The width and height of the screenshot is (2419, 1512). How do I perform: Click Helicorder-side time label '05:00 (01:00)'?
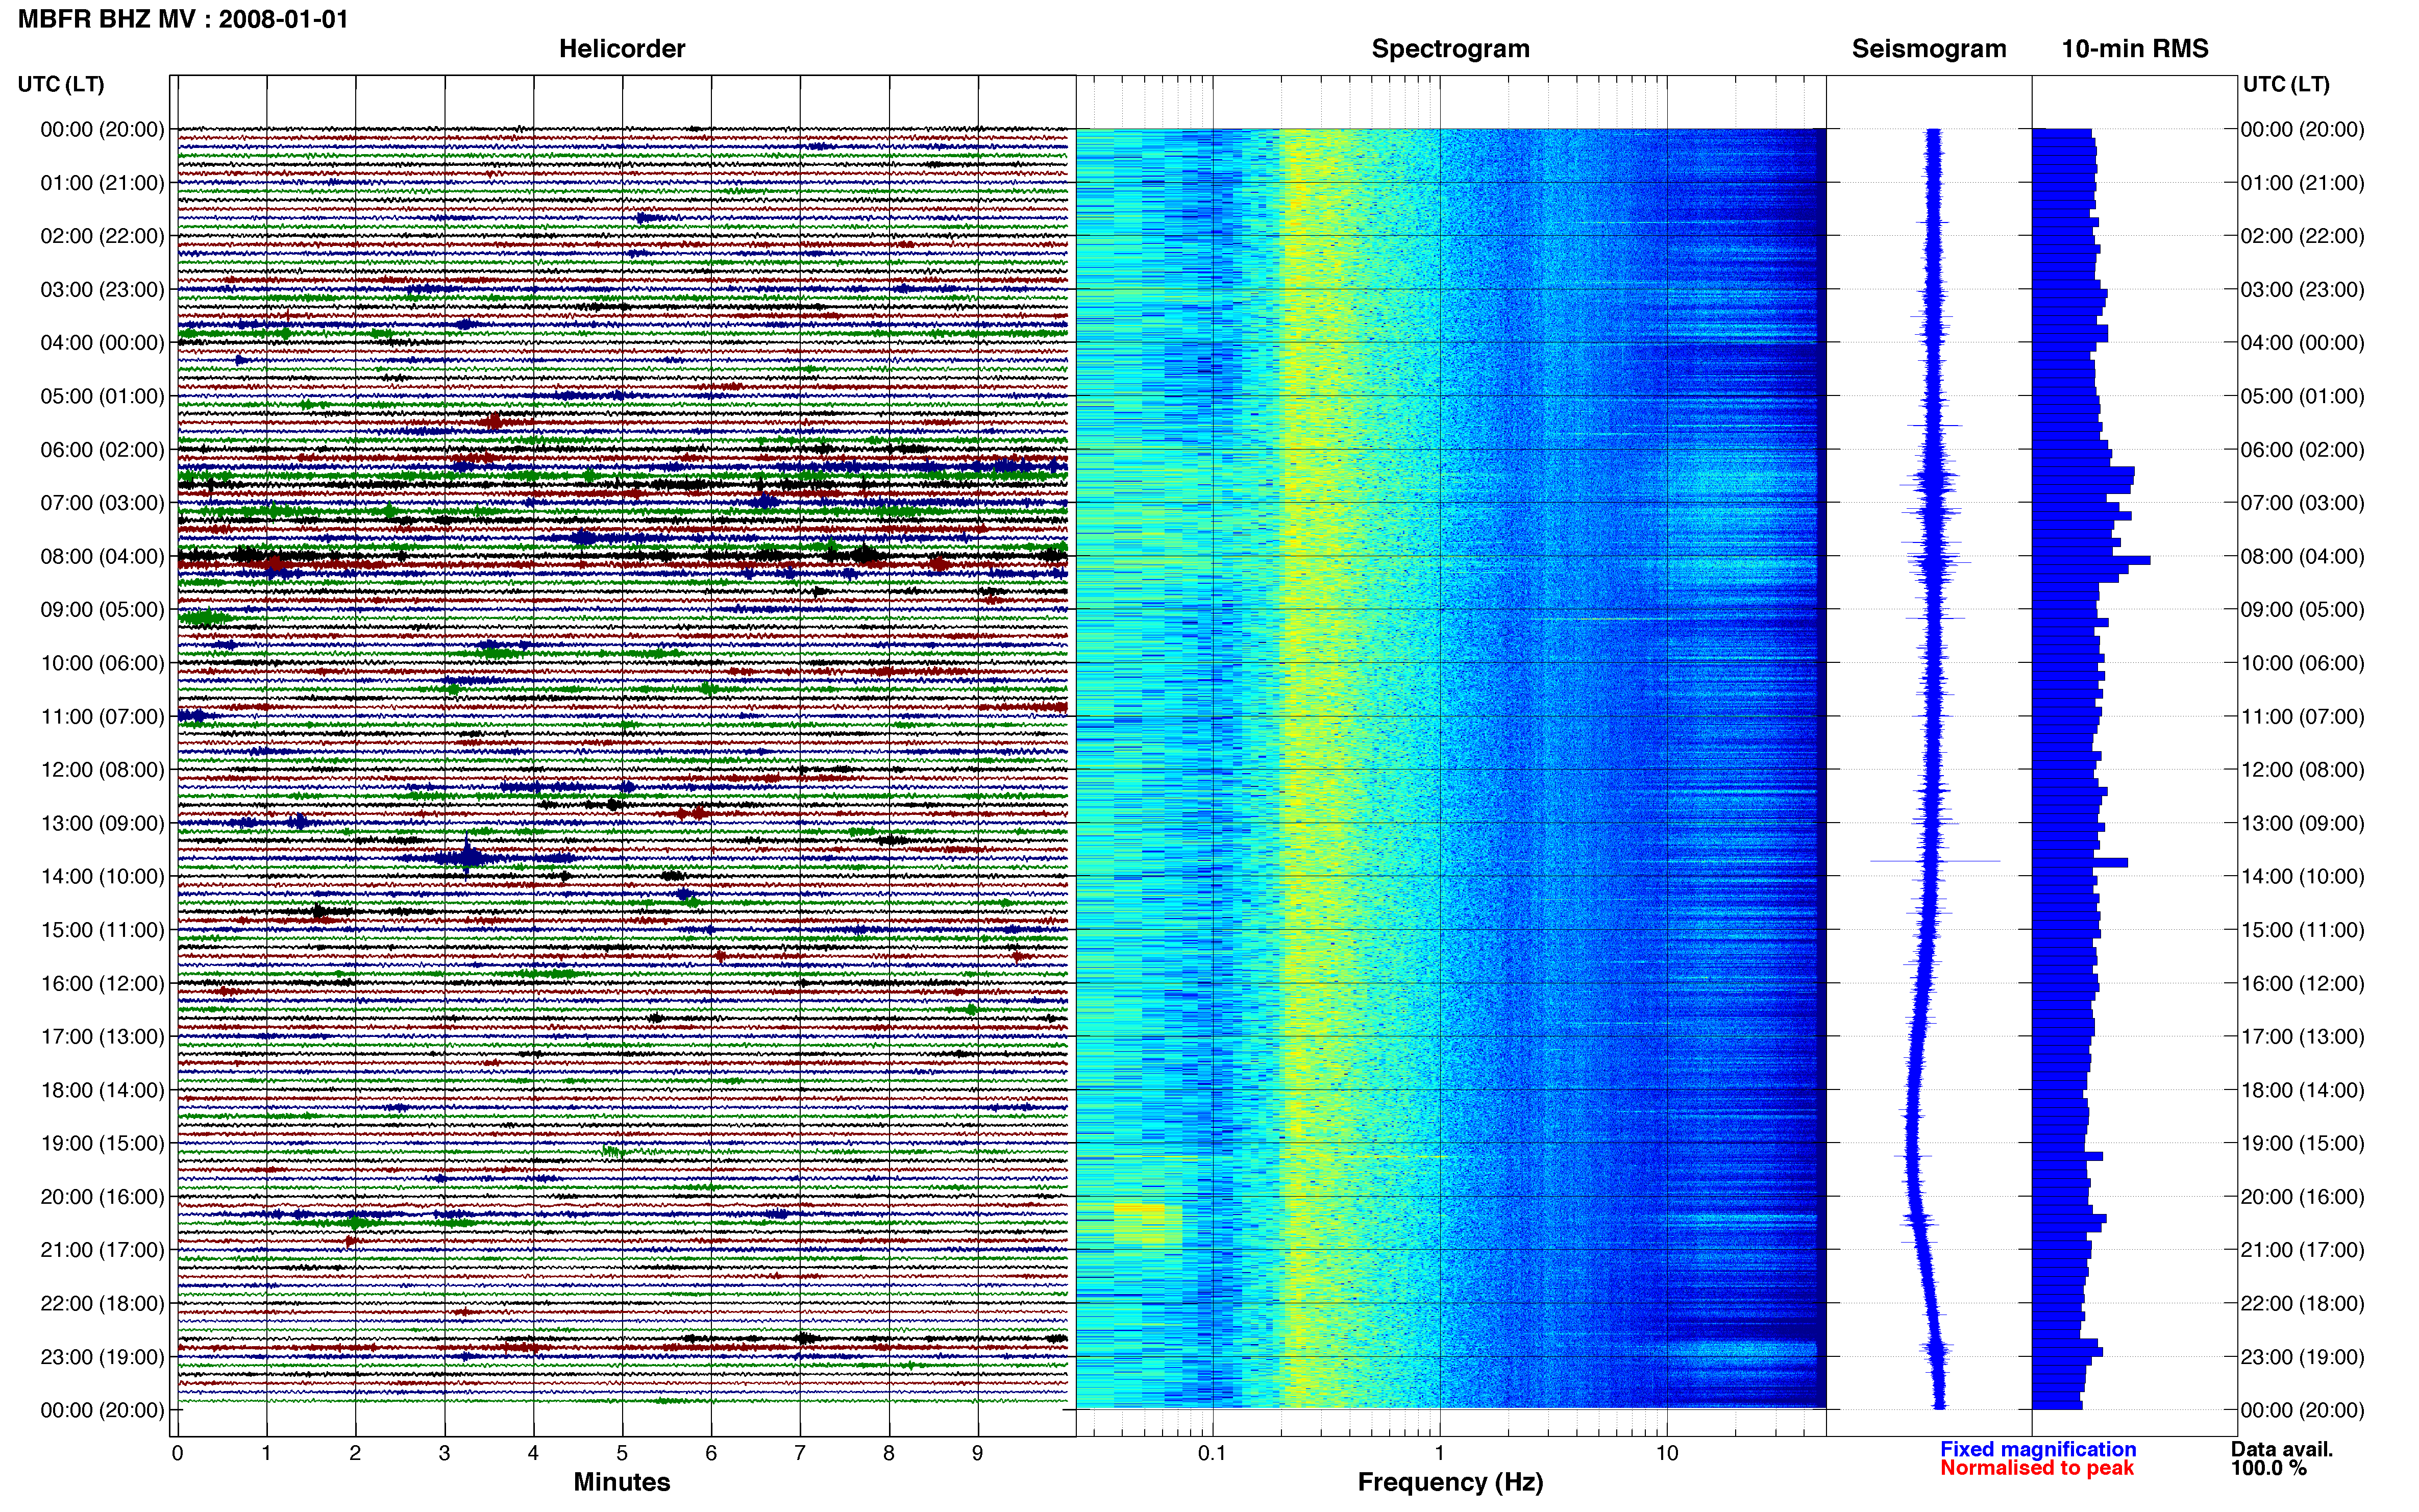click(102, 396)
